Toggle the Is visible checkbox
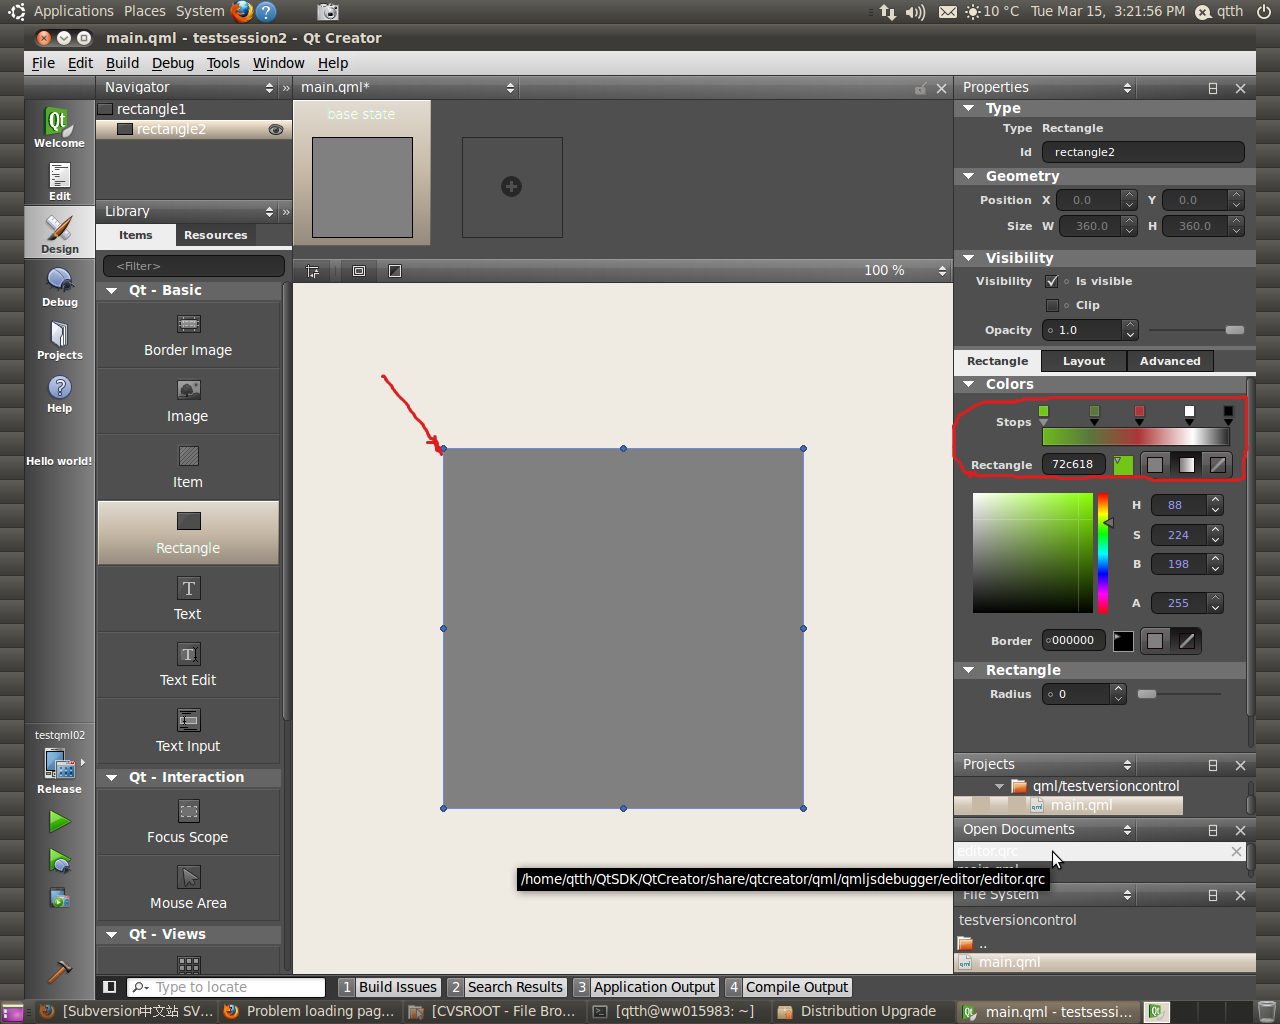This screenshot has width=1280, height=1024. (x=1052, y=281)
